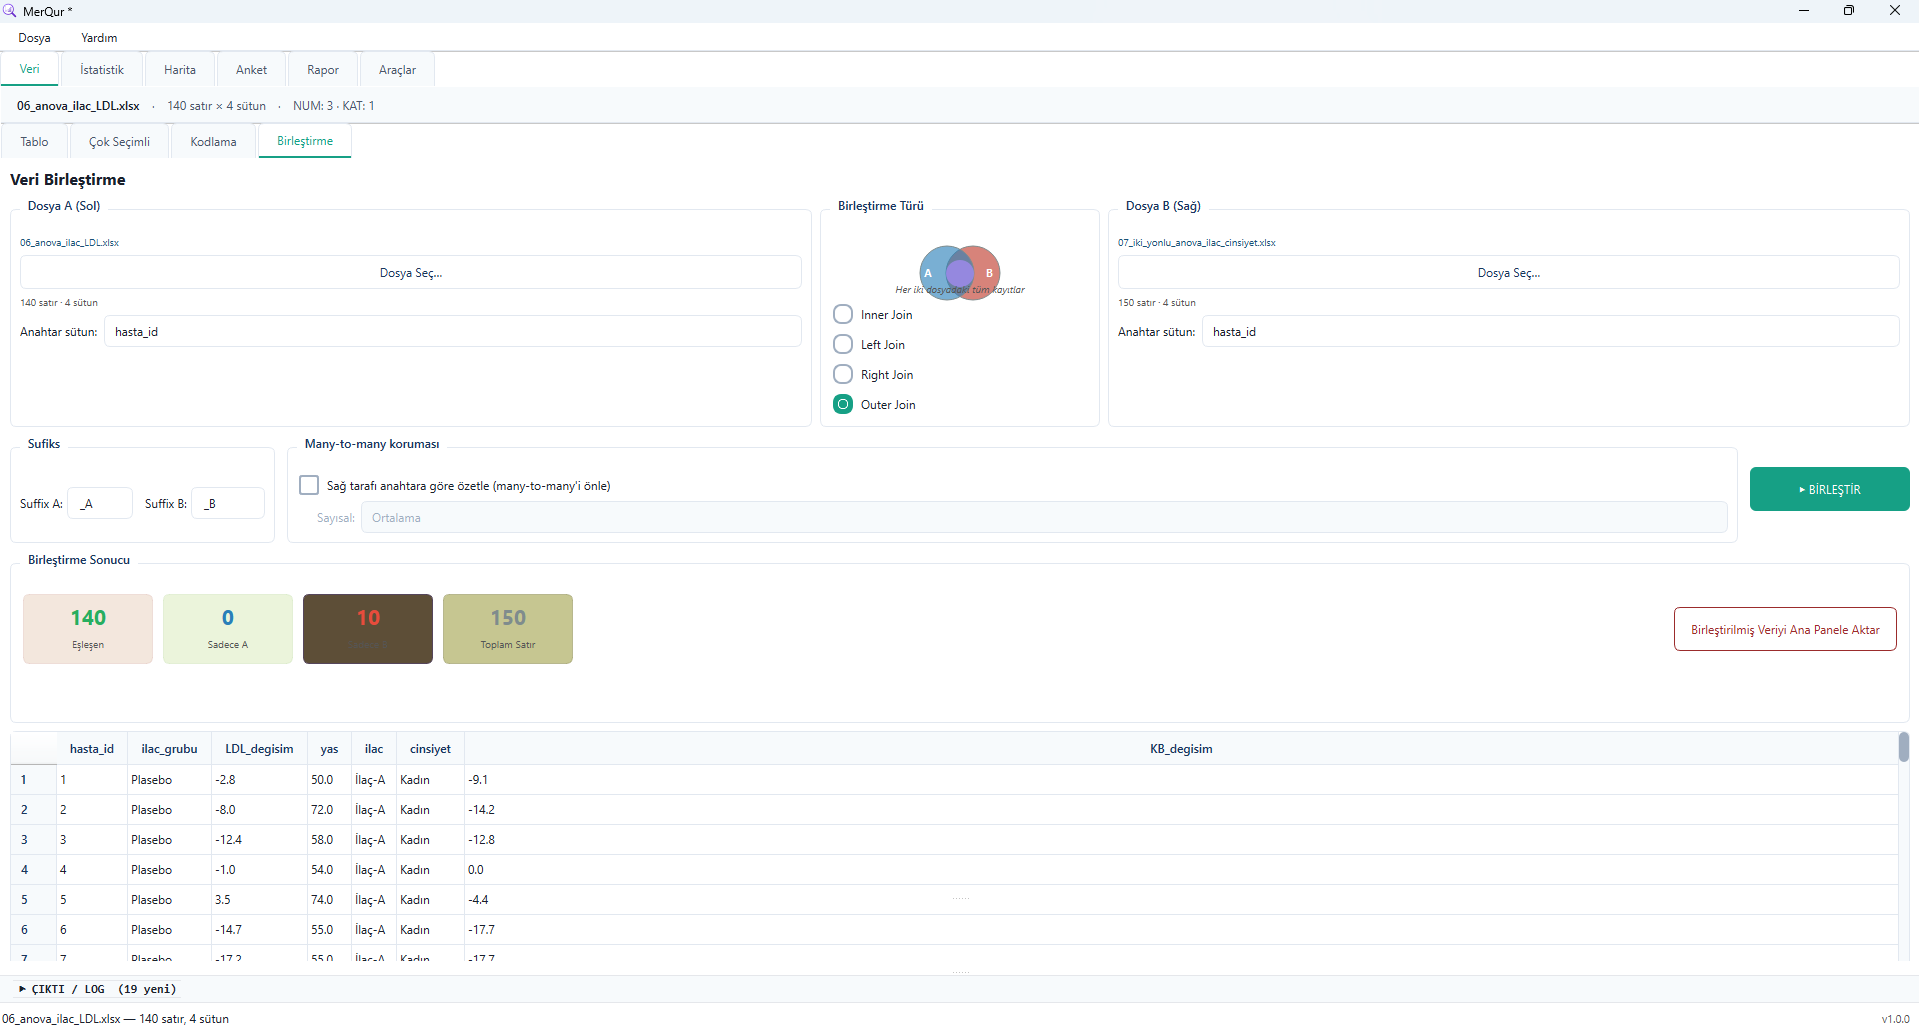Image resolution: width=1919 pixels, height=1029 pixels.
Task: Click the ilac_grubu column header
Action: coord(169,749)
